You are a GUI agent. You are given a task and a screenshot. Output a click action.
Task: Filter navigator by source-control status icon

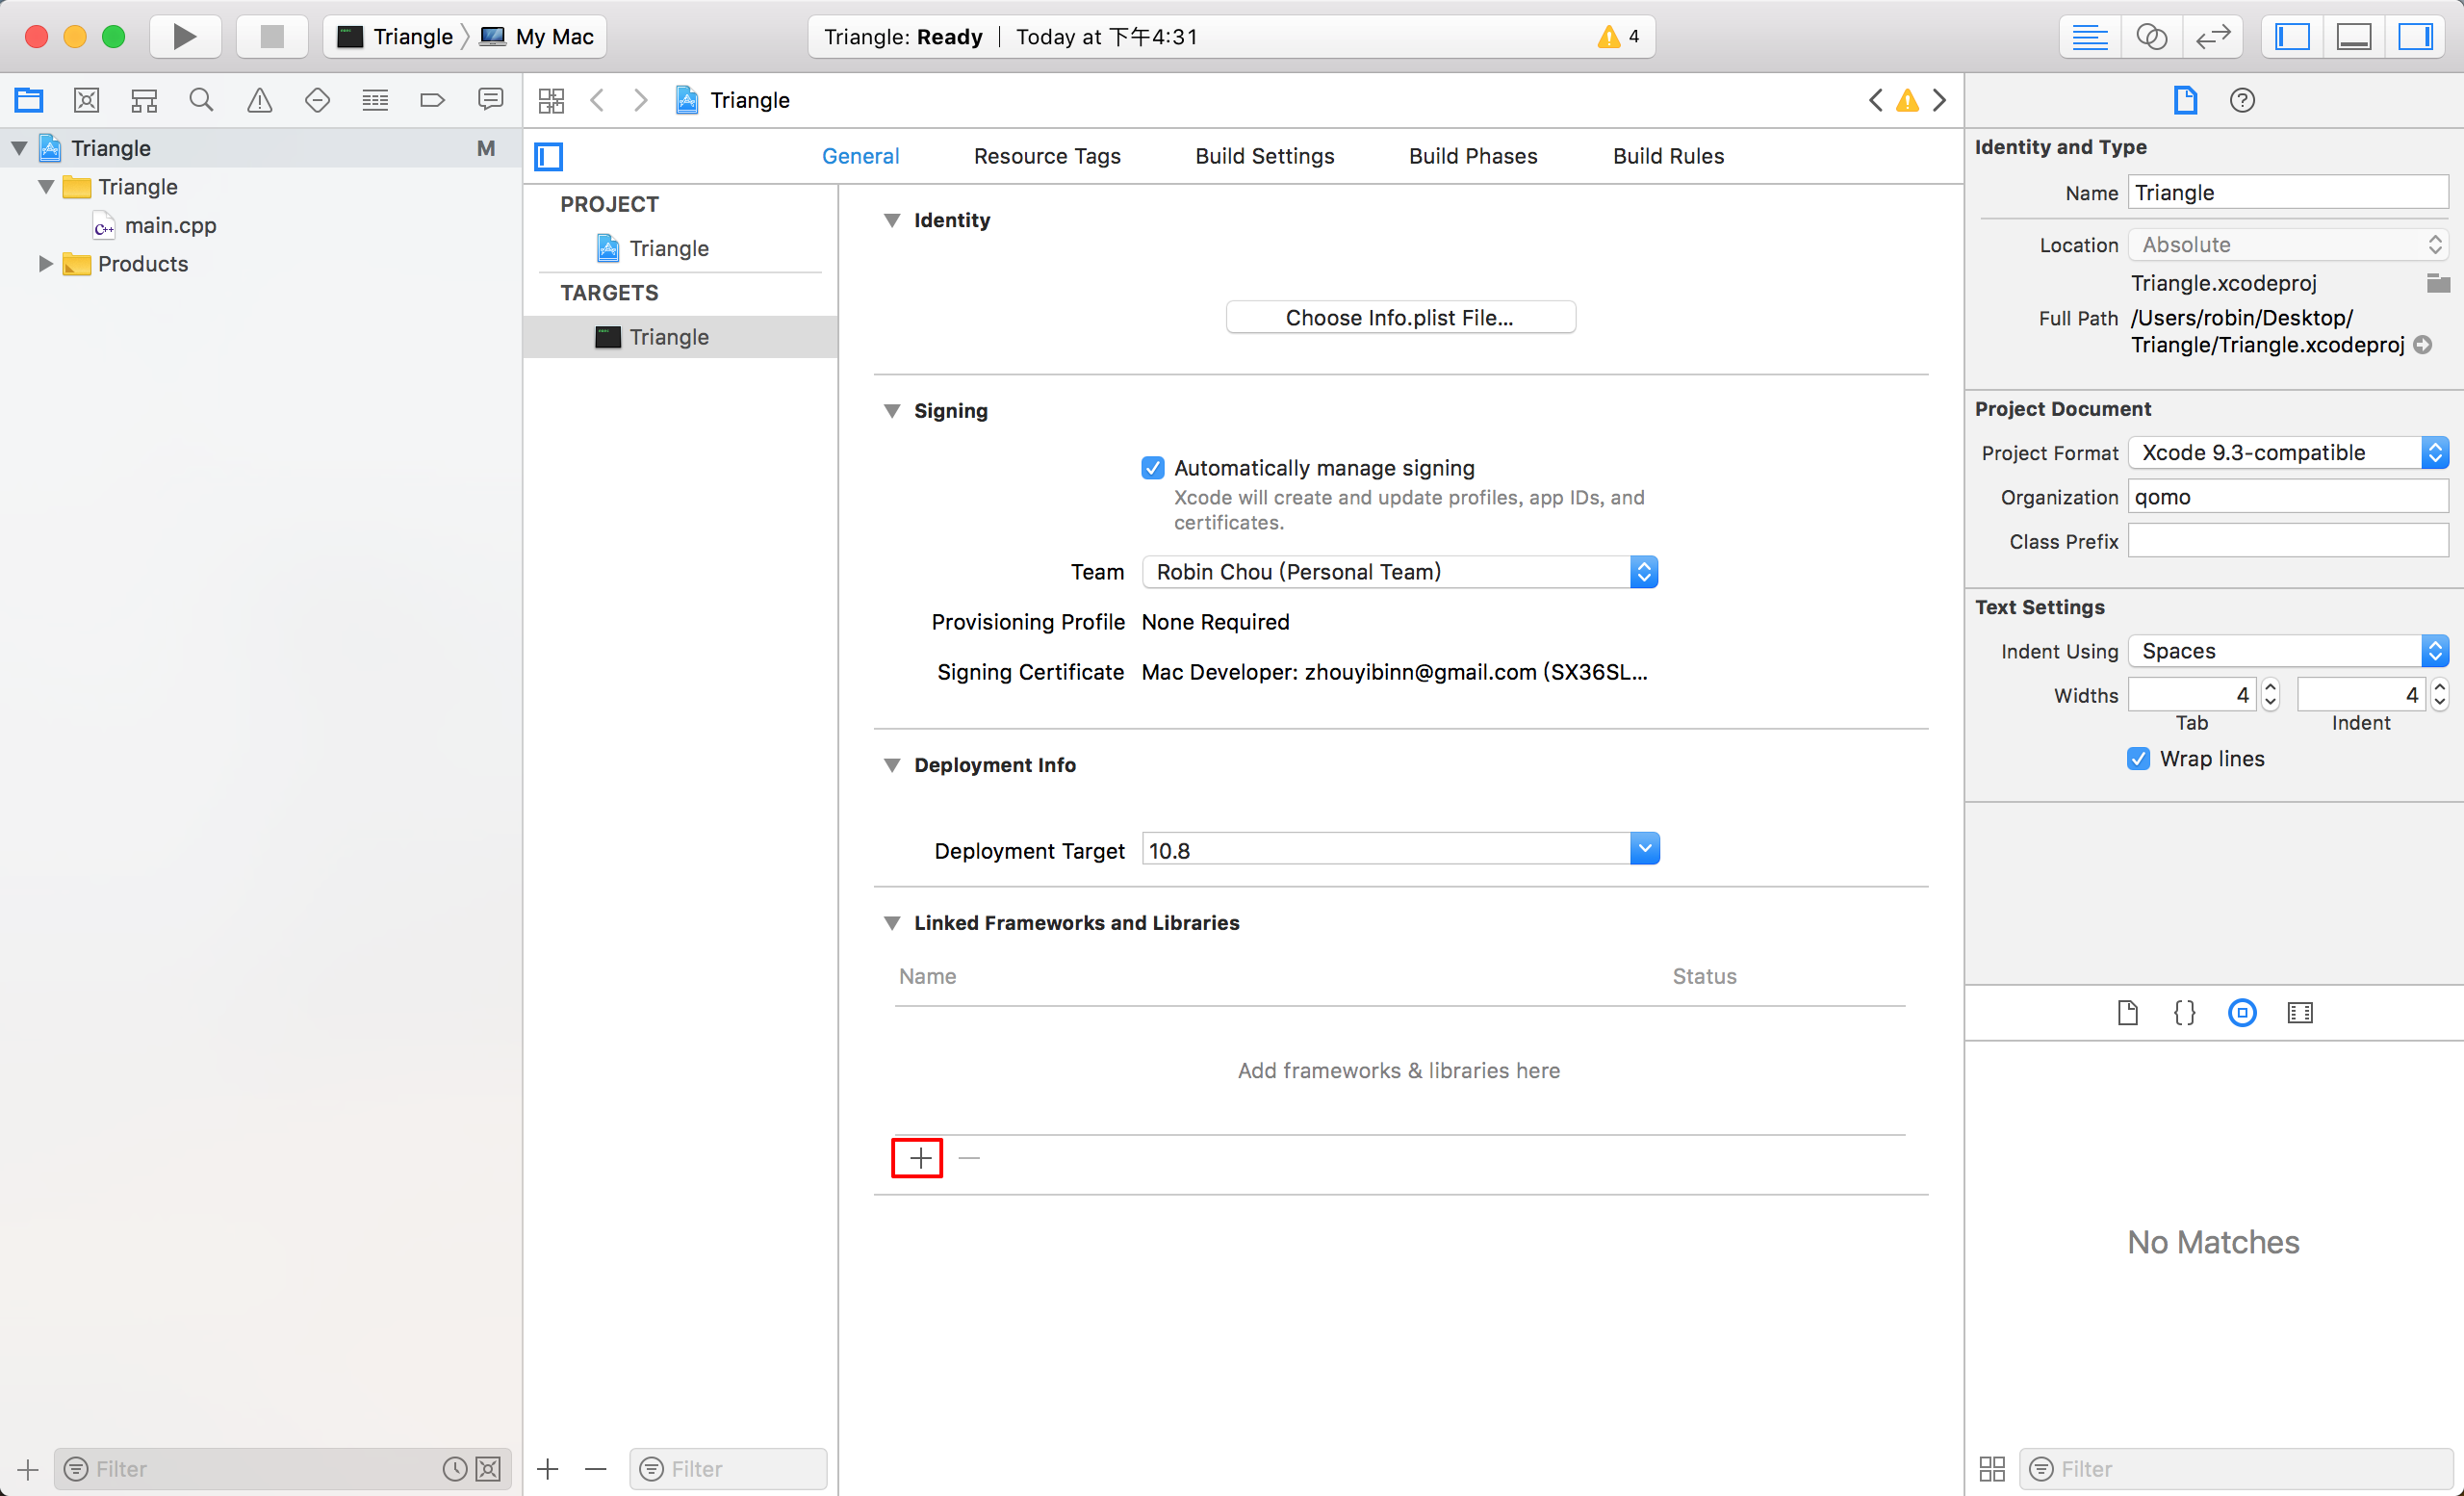(488, 1469)
